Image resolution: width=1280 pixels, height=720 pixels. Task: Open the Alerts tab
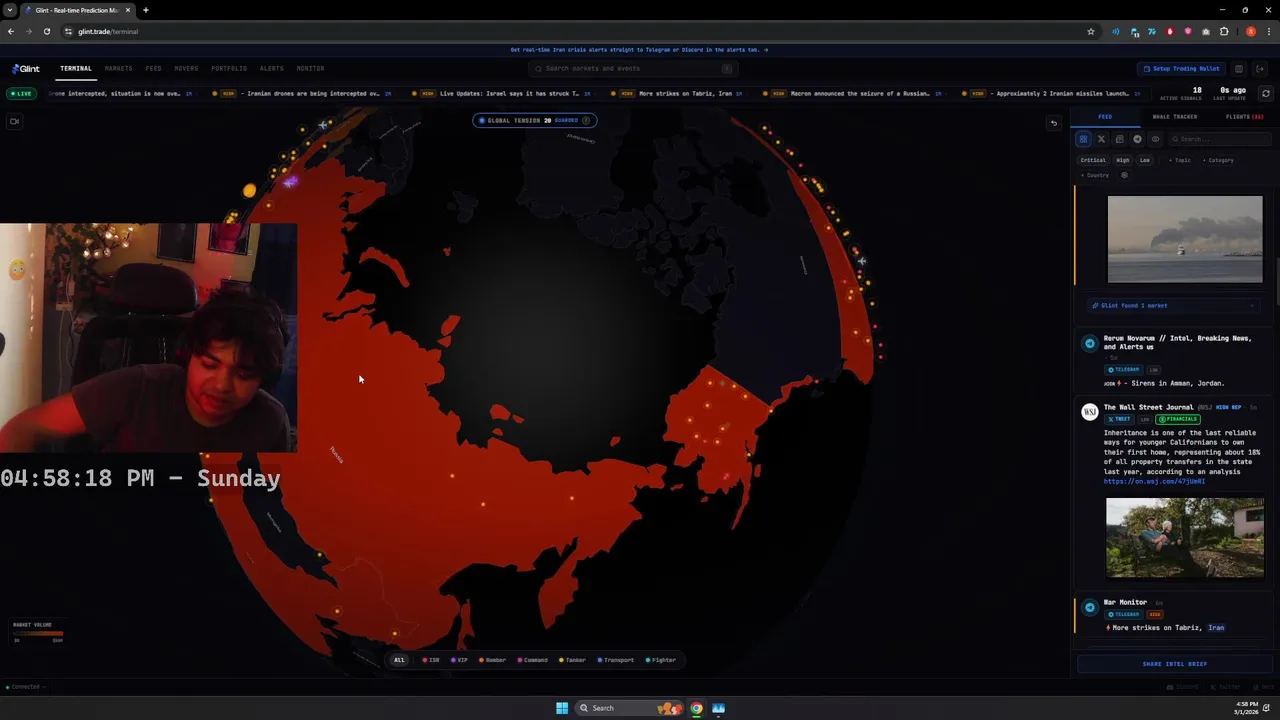[271, 69]
